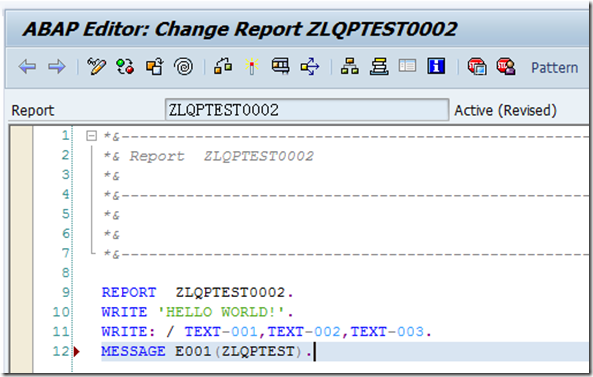
Task: Toggle Display/Change mode pencil icon
Action: (96, 66)
